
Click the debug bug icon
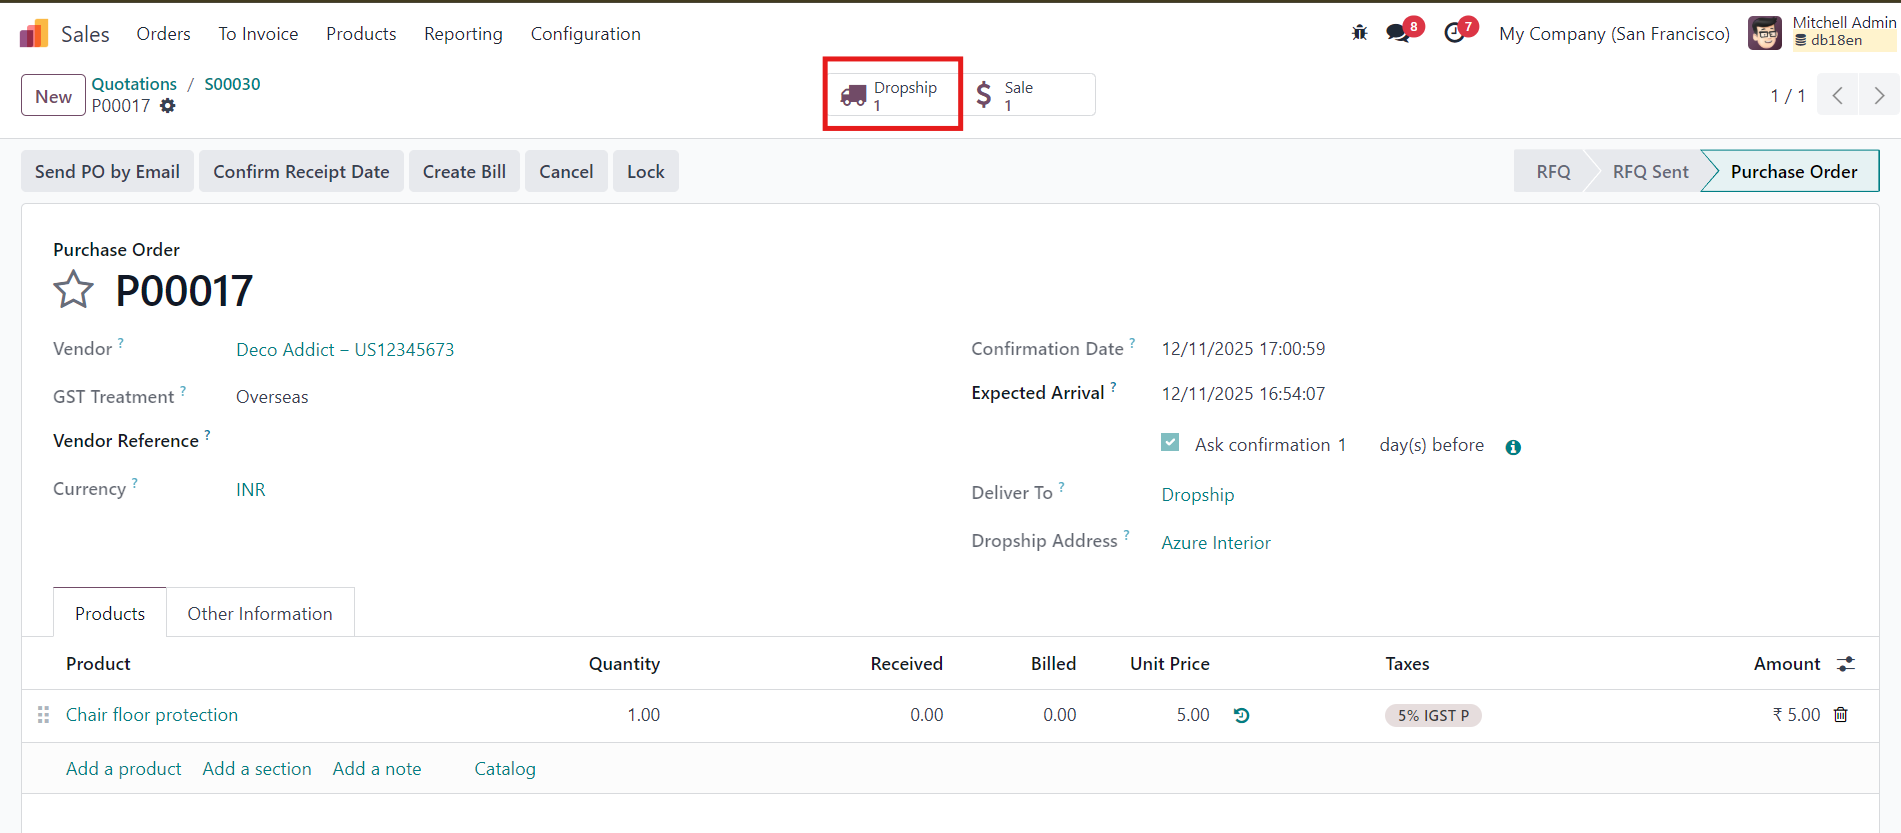[x=1359, y=33]
